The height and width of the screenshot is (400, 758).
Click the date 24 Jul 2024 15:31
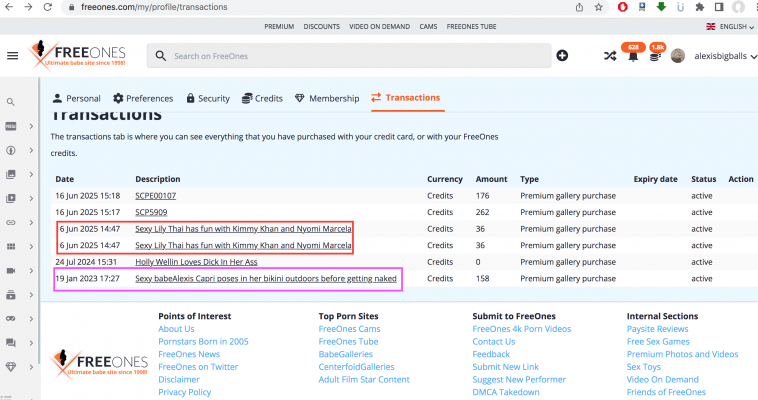(x=86, y=262)
